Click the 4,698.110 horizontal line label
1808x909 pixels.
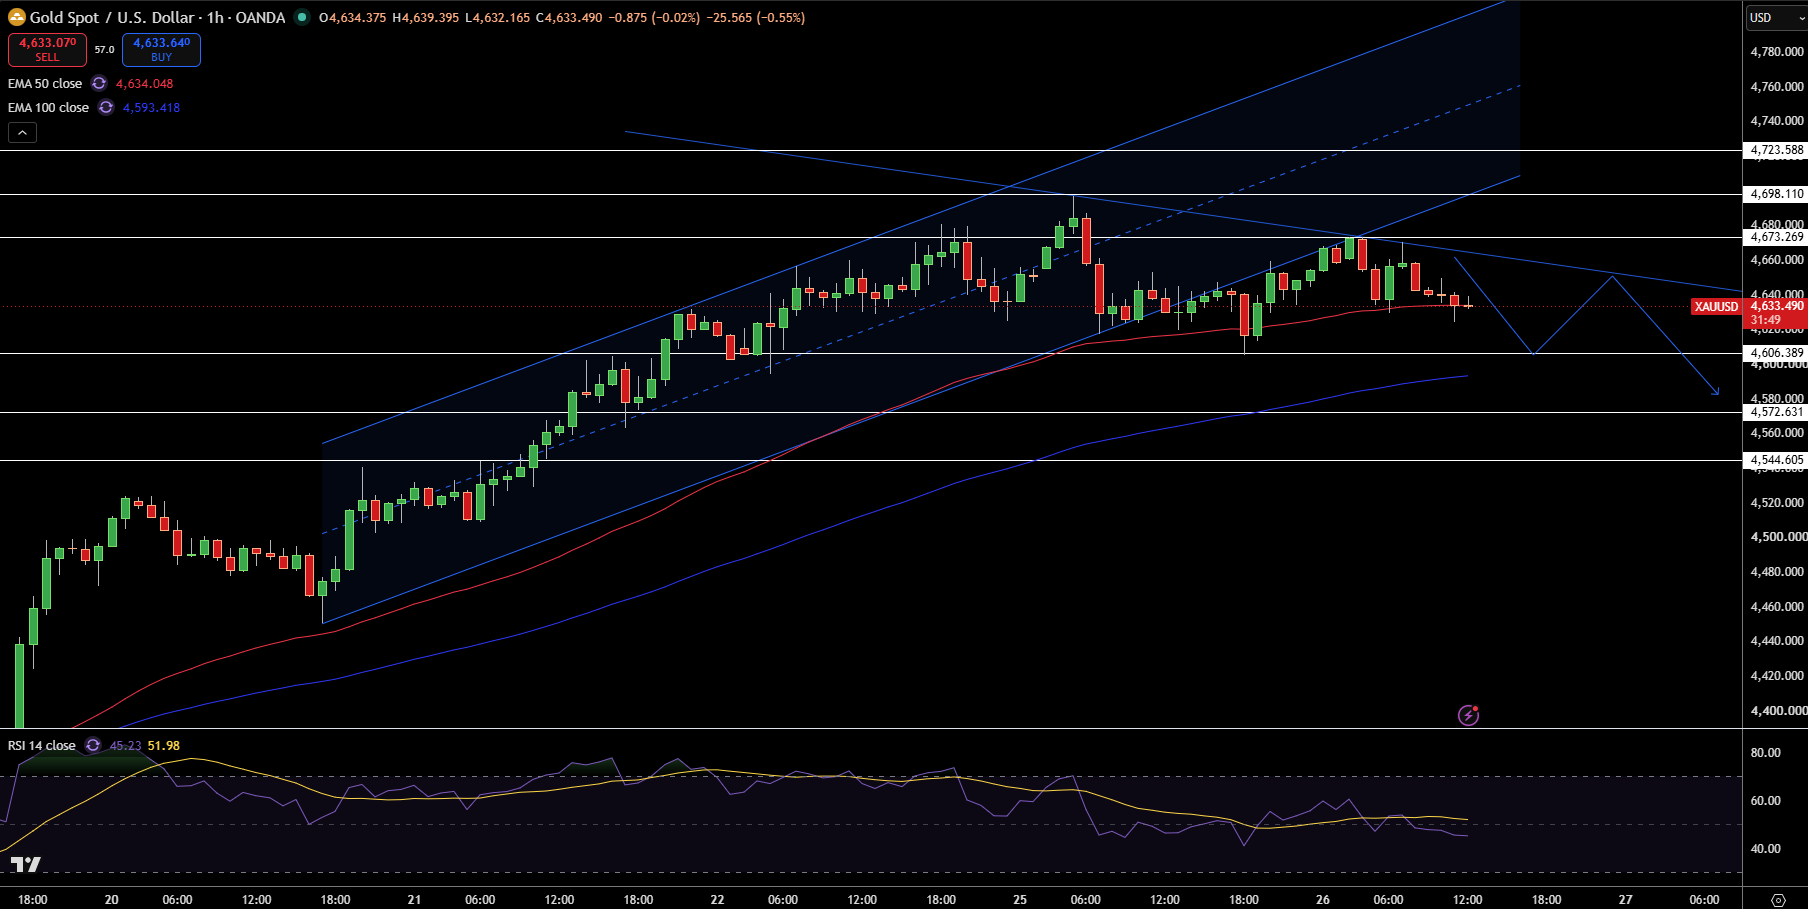point(1776,194)
